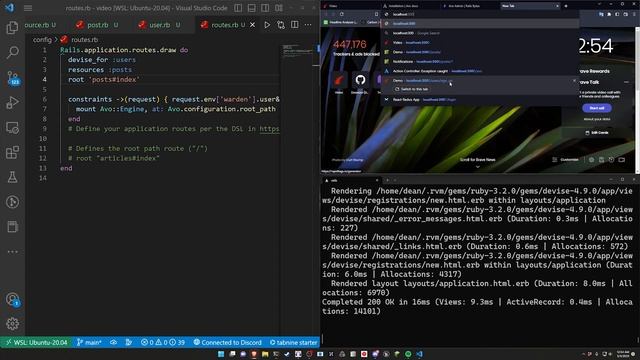The image size is (640, 360).
Task: Open the Customize Layout button
Action: click(x=279, y=8)
